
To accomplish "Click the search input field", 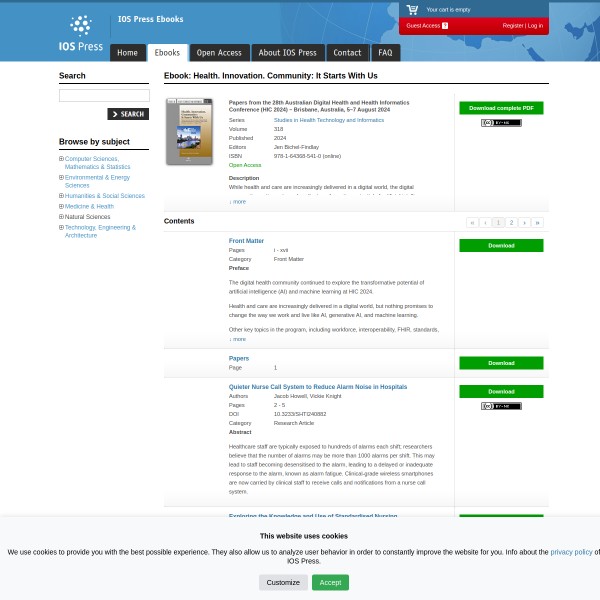I will [x=104, y=96].
